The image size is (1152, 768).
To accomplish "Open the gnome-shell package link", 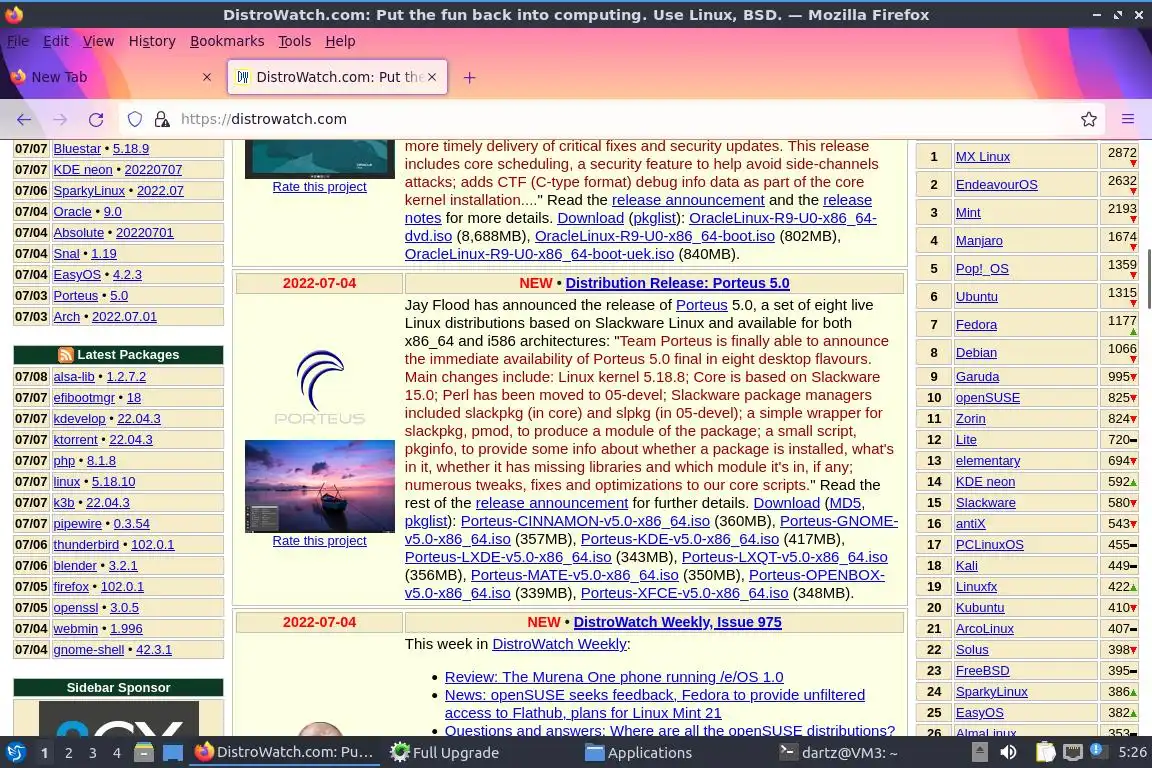I will [x=88, y=650].
